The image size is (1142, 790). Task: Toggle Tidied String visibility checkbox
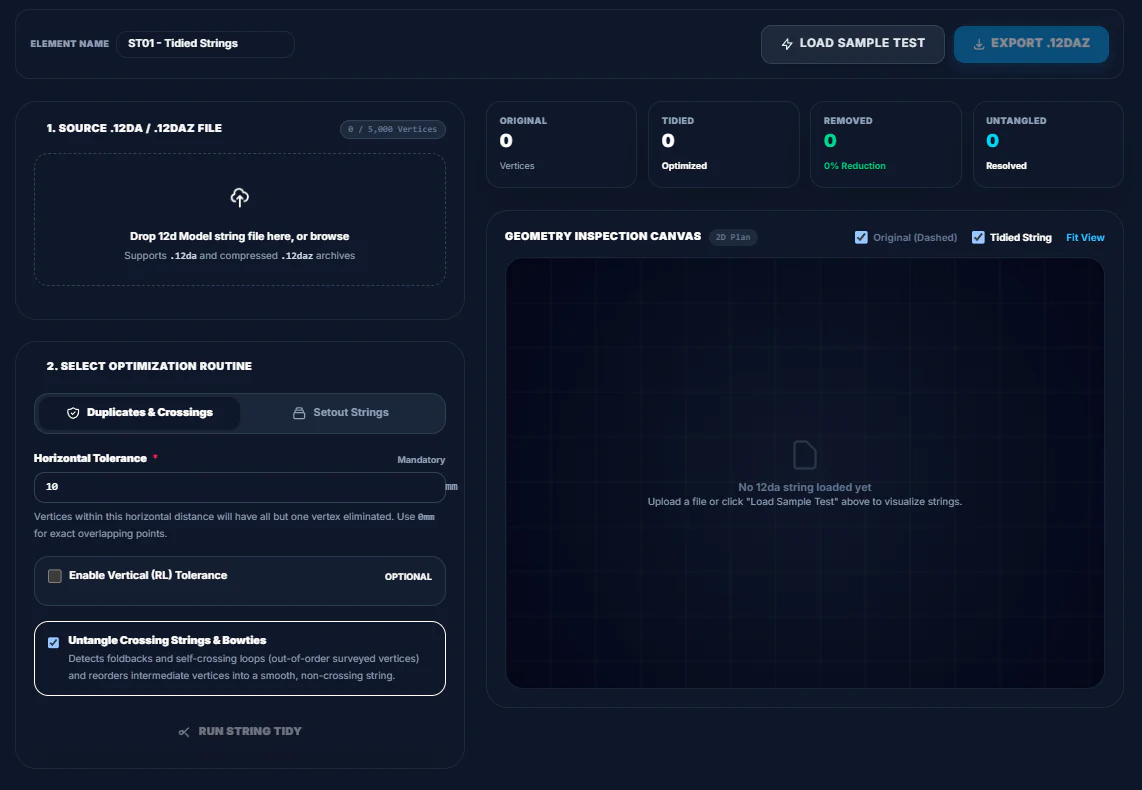tap(978, 237)
